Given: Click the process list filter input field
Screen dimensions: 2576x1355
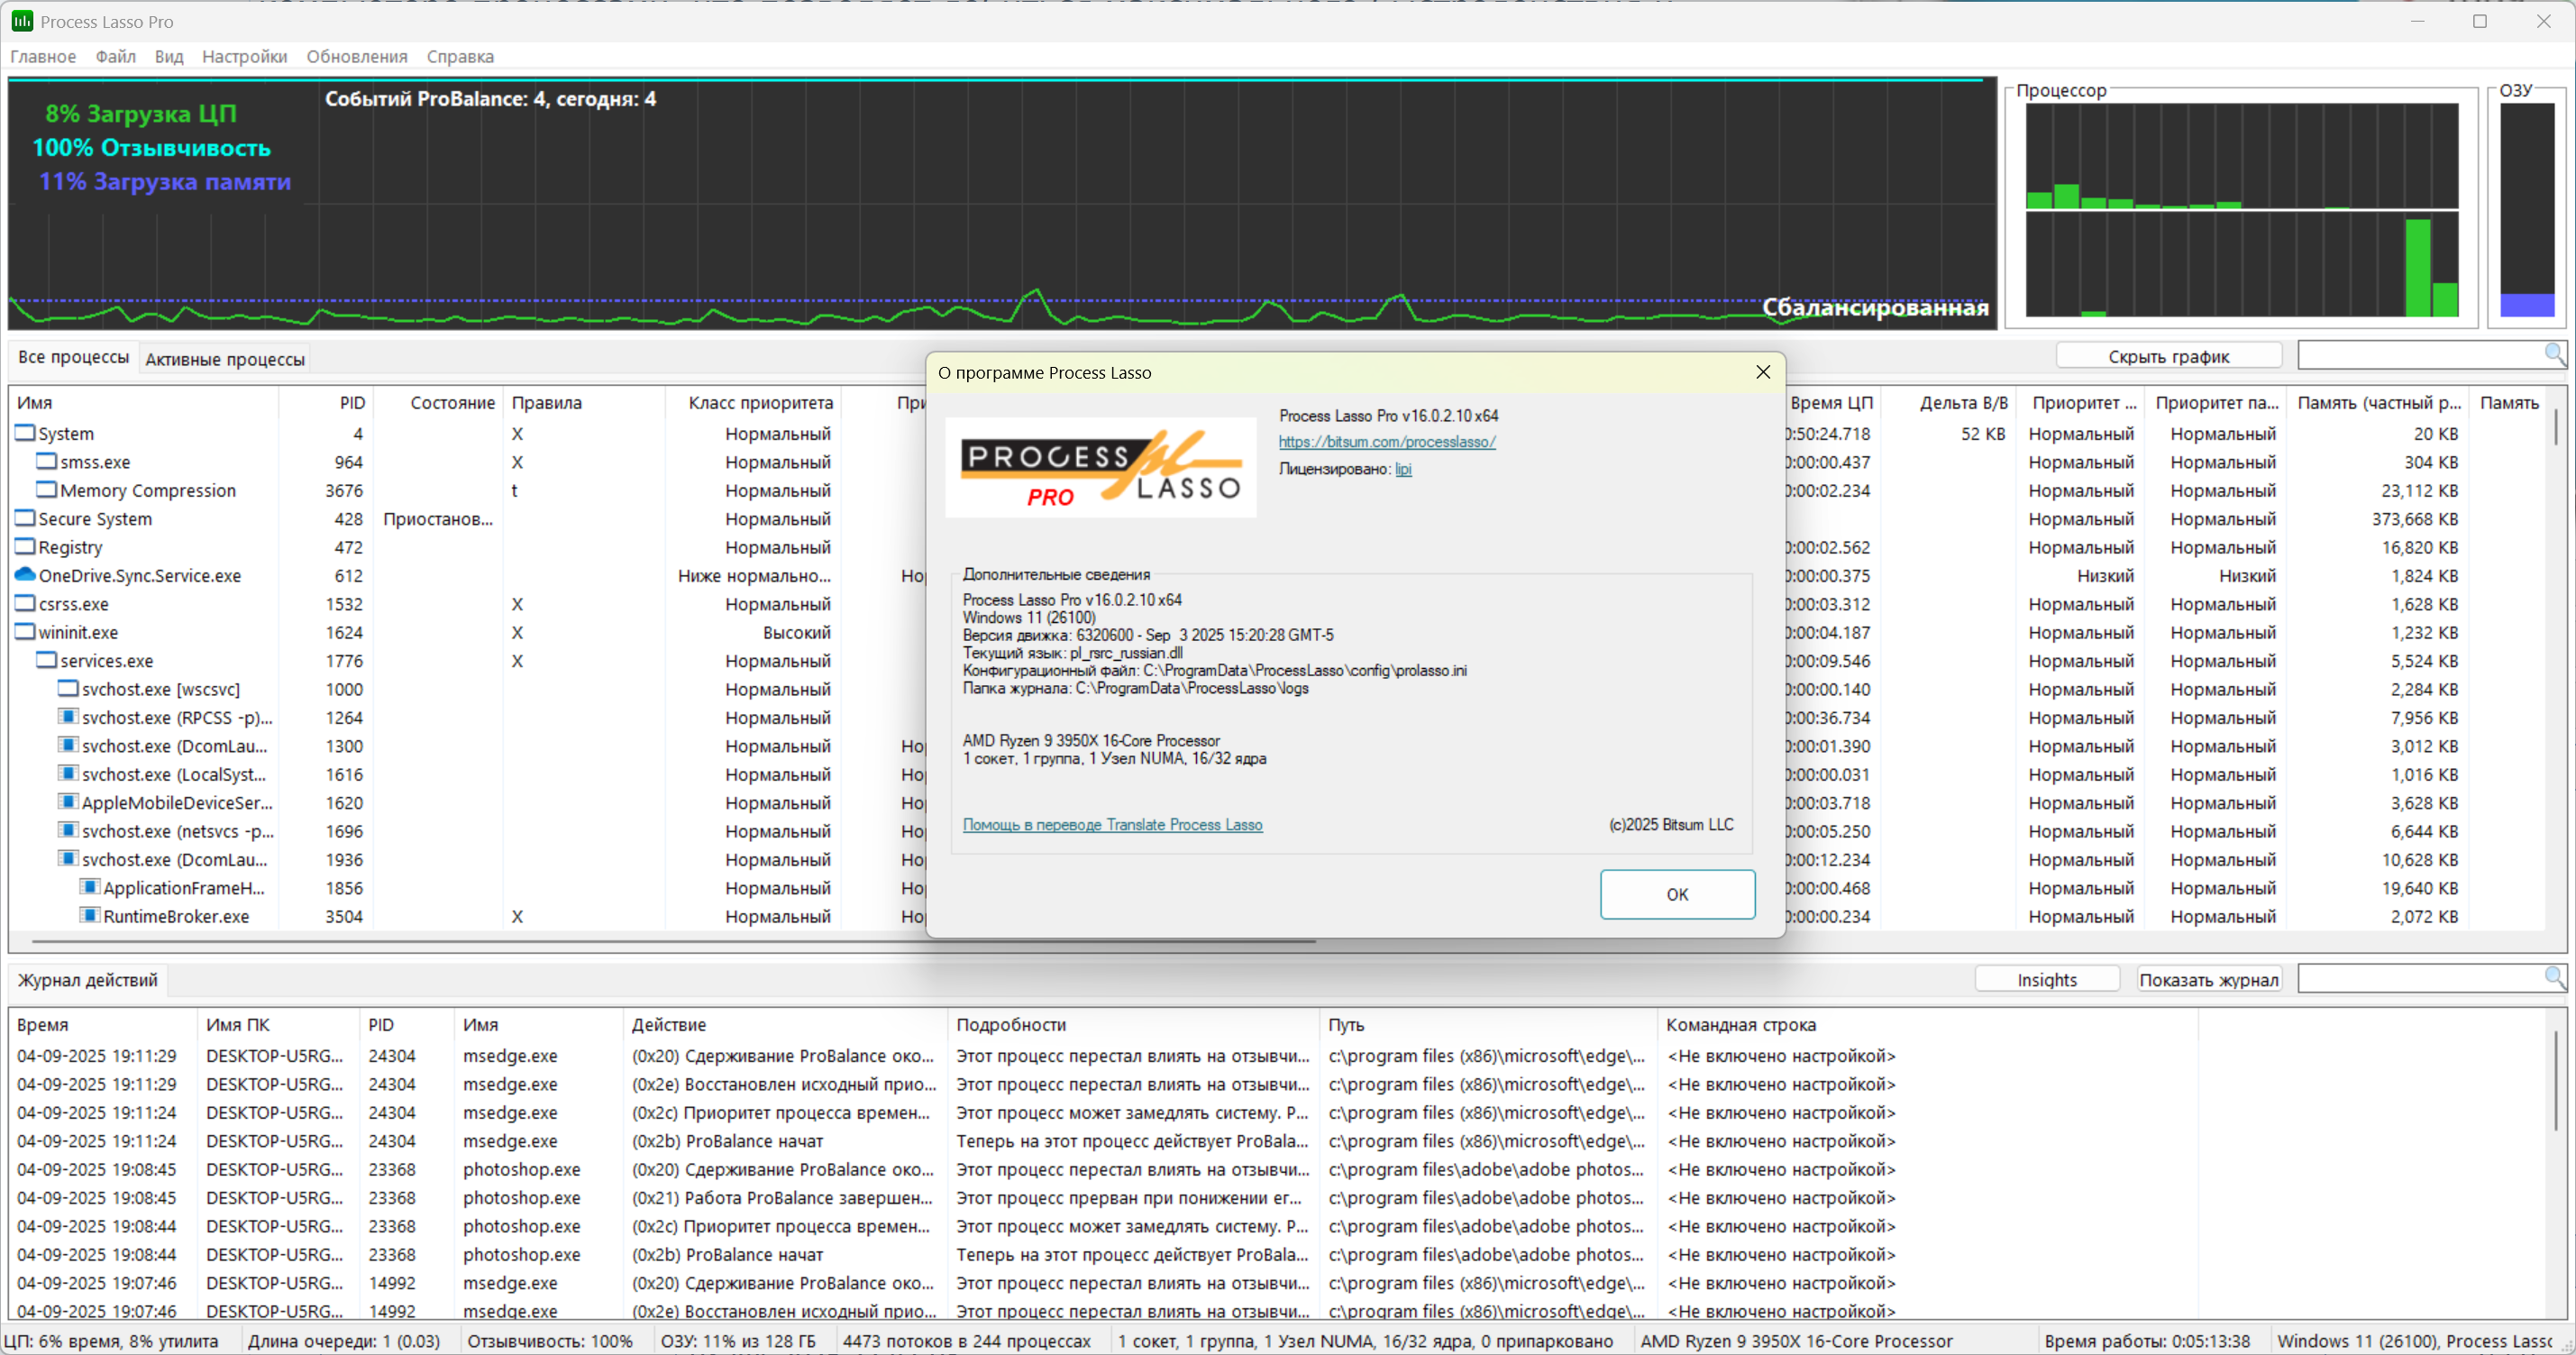Looking at the screenshot, I should [2420, 355].
